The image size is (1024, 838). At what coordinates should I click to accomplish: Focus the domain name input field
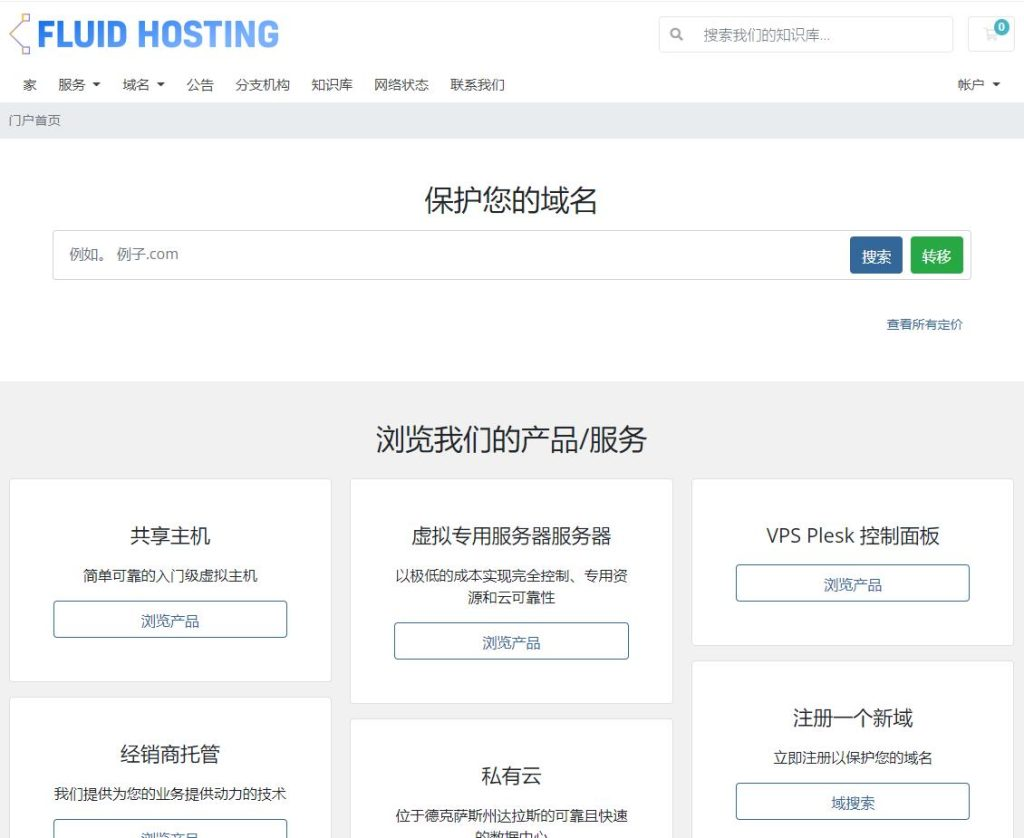coord(450,255)
